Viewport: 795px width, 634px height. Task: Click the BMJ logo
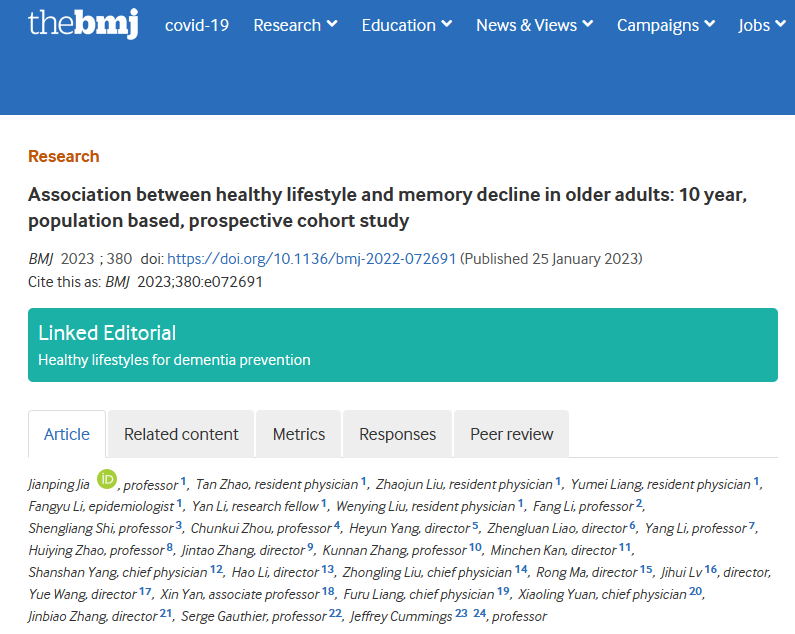83,24
